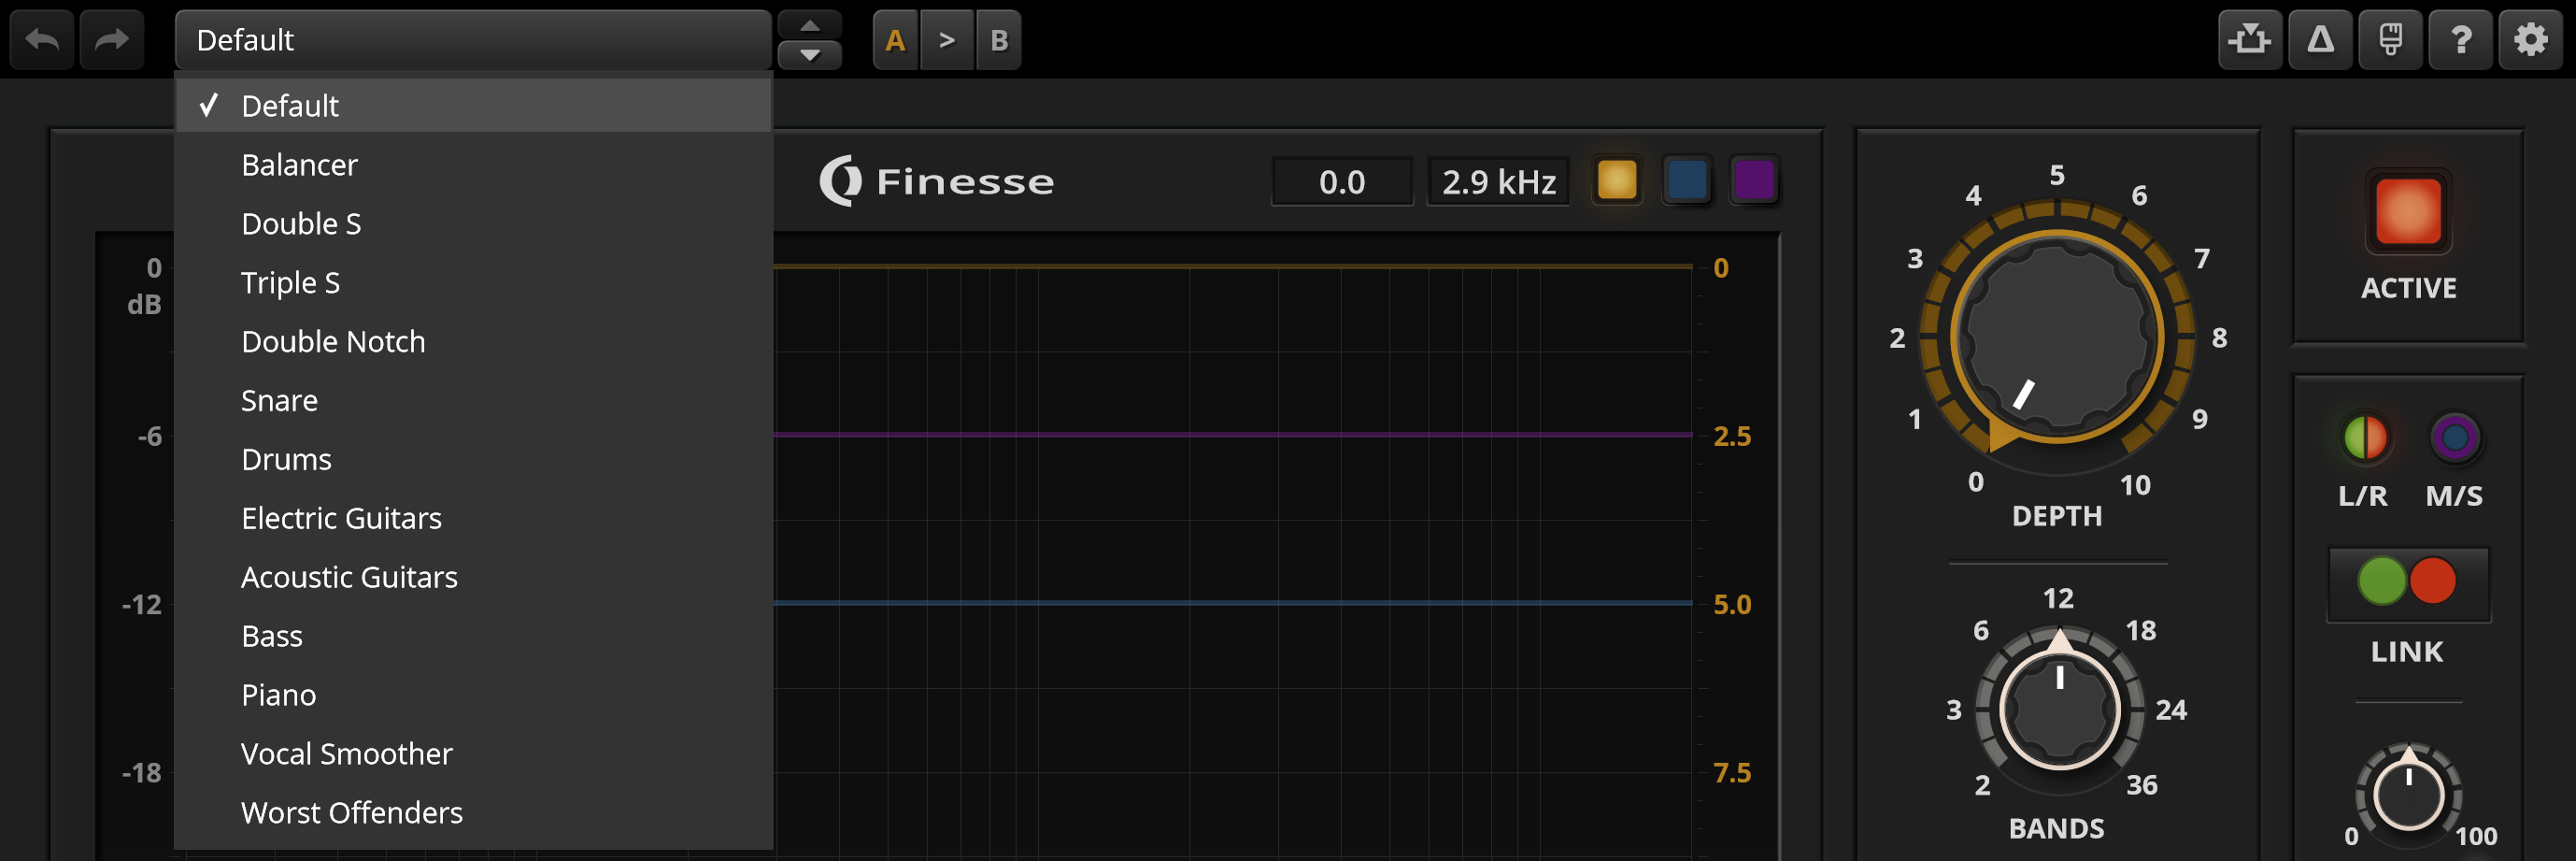Image resolution: width=2576 pixels, height=861 pixels.
Task: Copy A to B with arrow button
Action: [x=947, y=40]
